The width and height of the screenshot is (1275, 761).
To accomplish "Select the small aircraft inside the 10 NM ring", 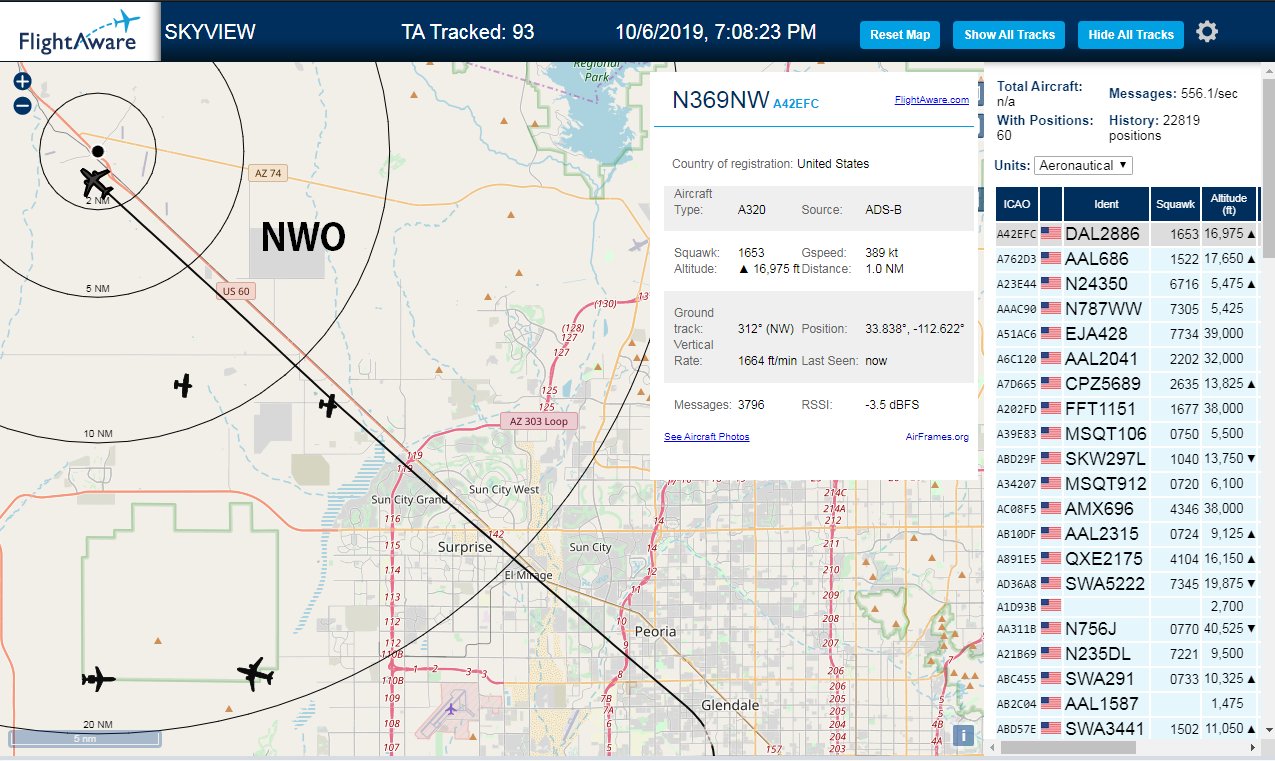I will click(182, 385).
